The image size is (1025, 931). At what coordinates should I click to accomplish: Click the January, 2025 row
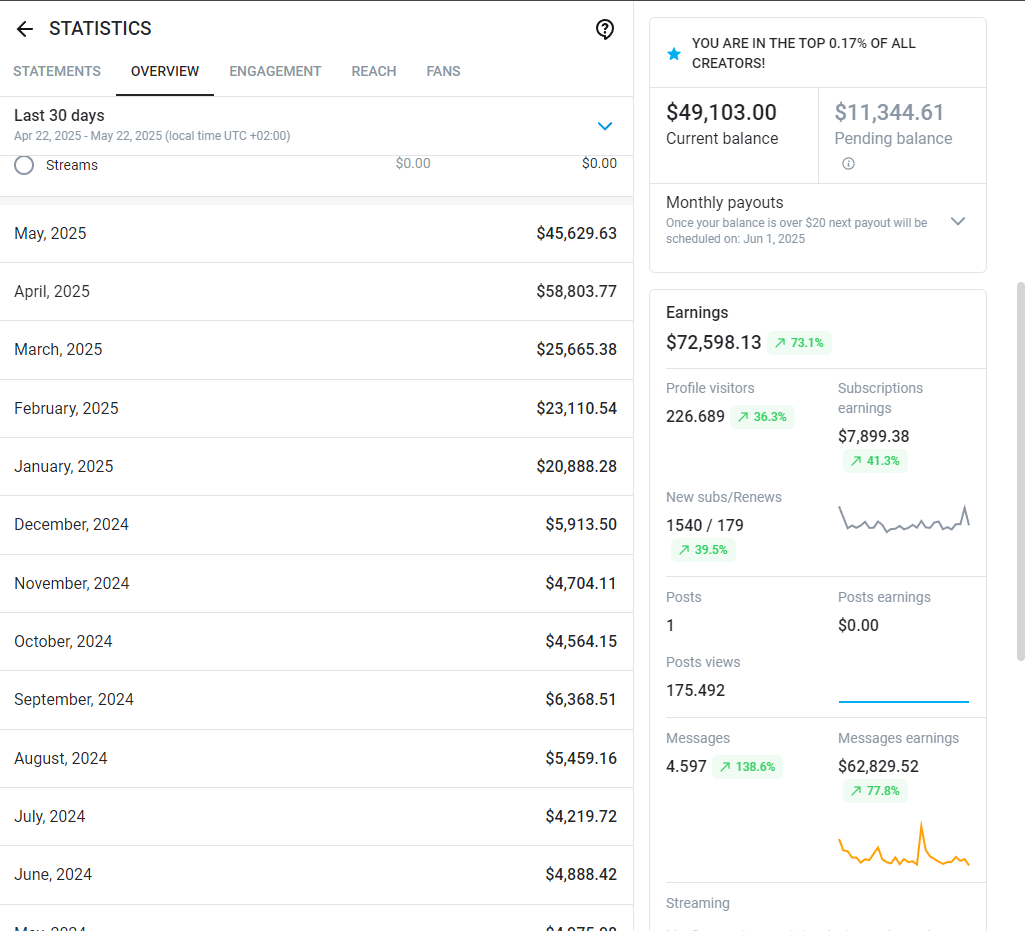tap(316, 467)
